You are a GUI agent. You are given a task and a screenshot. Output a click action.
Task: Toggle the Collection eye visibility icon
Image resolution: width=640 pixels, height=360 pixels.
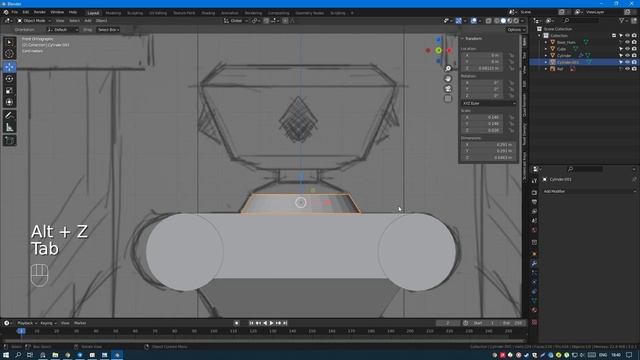point(627,36)
